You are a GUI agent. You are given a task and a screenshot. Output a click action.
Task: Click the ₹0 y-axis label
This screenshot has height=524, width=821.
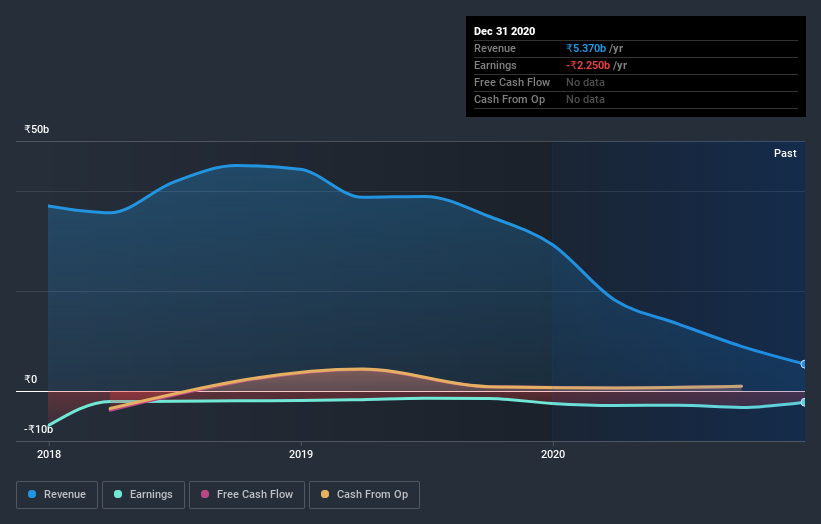point(31,379)
